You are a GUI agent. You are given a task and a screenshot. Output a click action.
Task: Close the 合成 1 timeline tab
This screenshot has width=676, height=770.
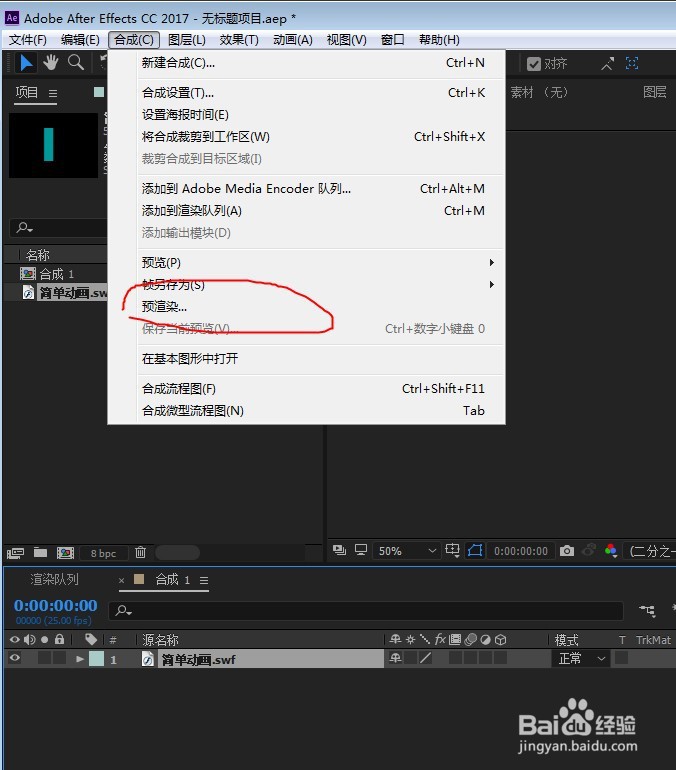tap(121, 580)
